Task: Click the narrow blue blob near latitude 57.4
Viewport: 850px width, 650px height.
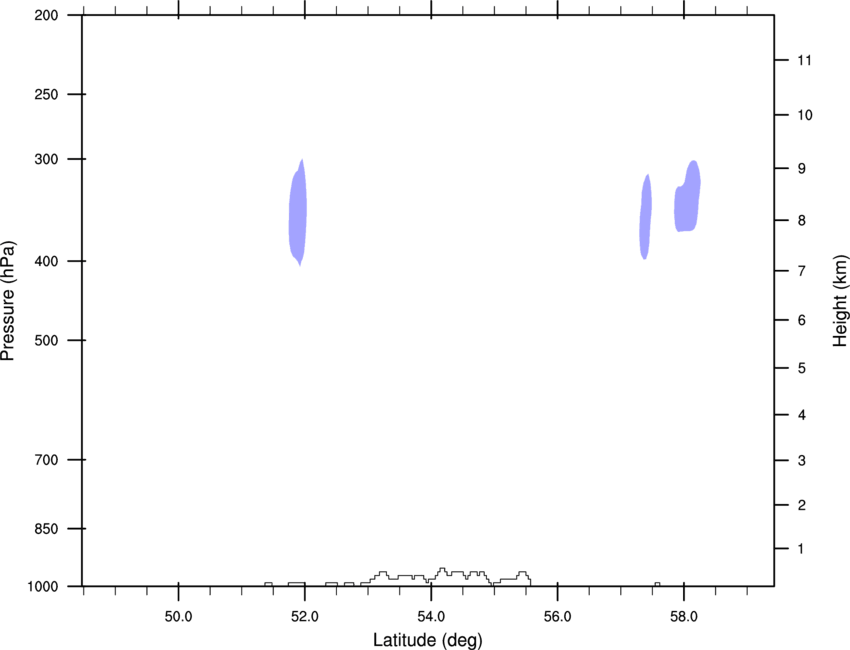Action: pyautogui.click(x=646, y=217)
